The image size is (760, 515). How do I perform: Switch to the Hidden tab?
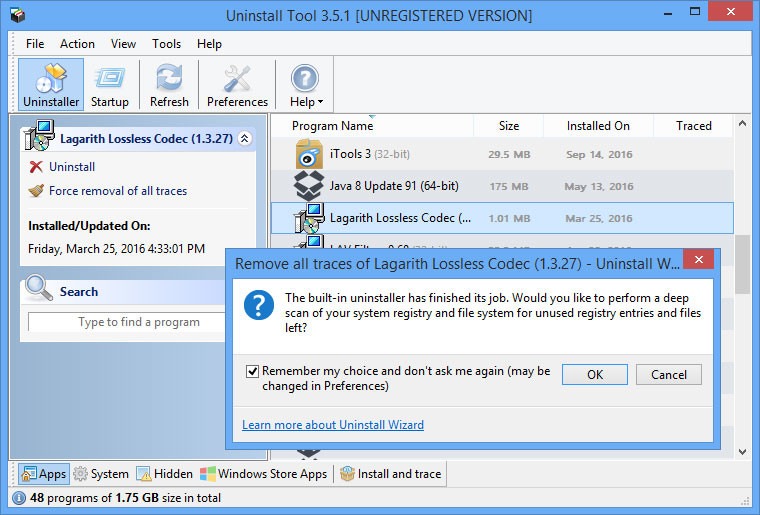[164, 473]
